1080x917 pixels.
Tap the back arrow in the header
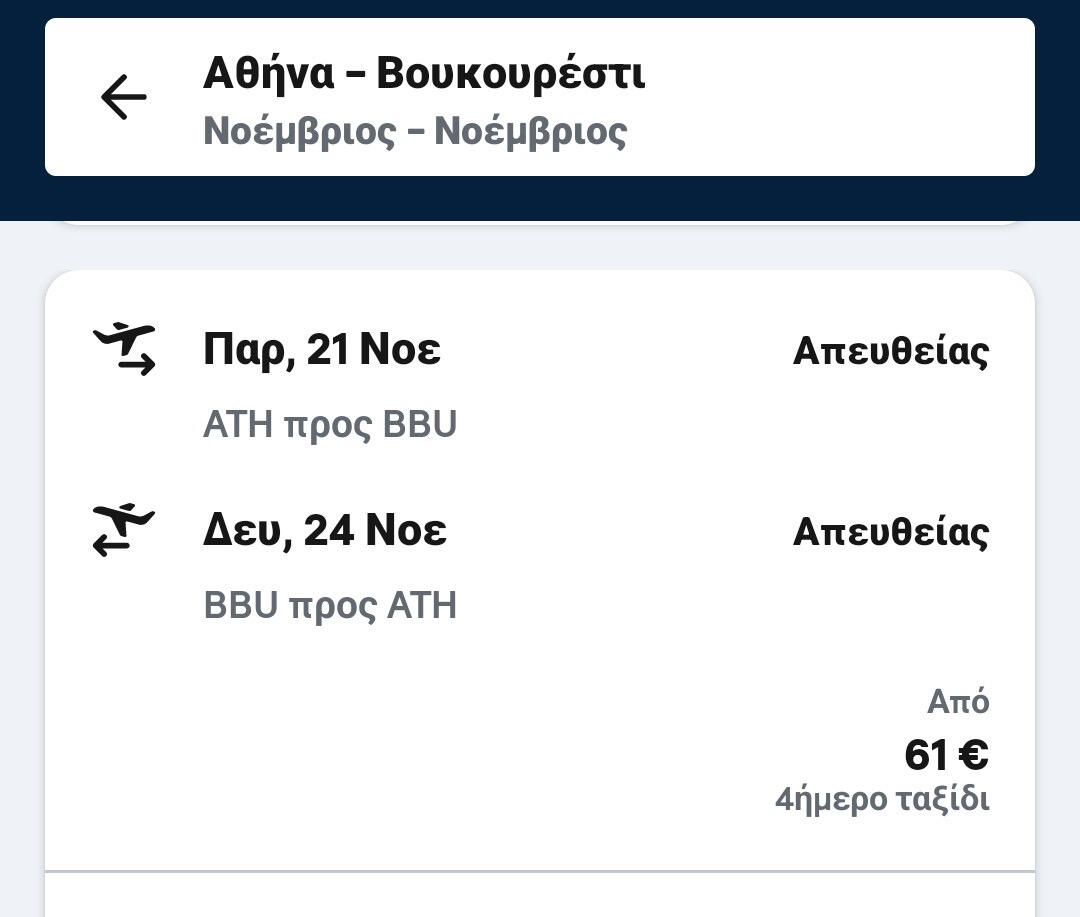124,98
